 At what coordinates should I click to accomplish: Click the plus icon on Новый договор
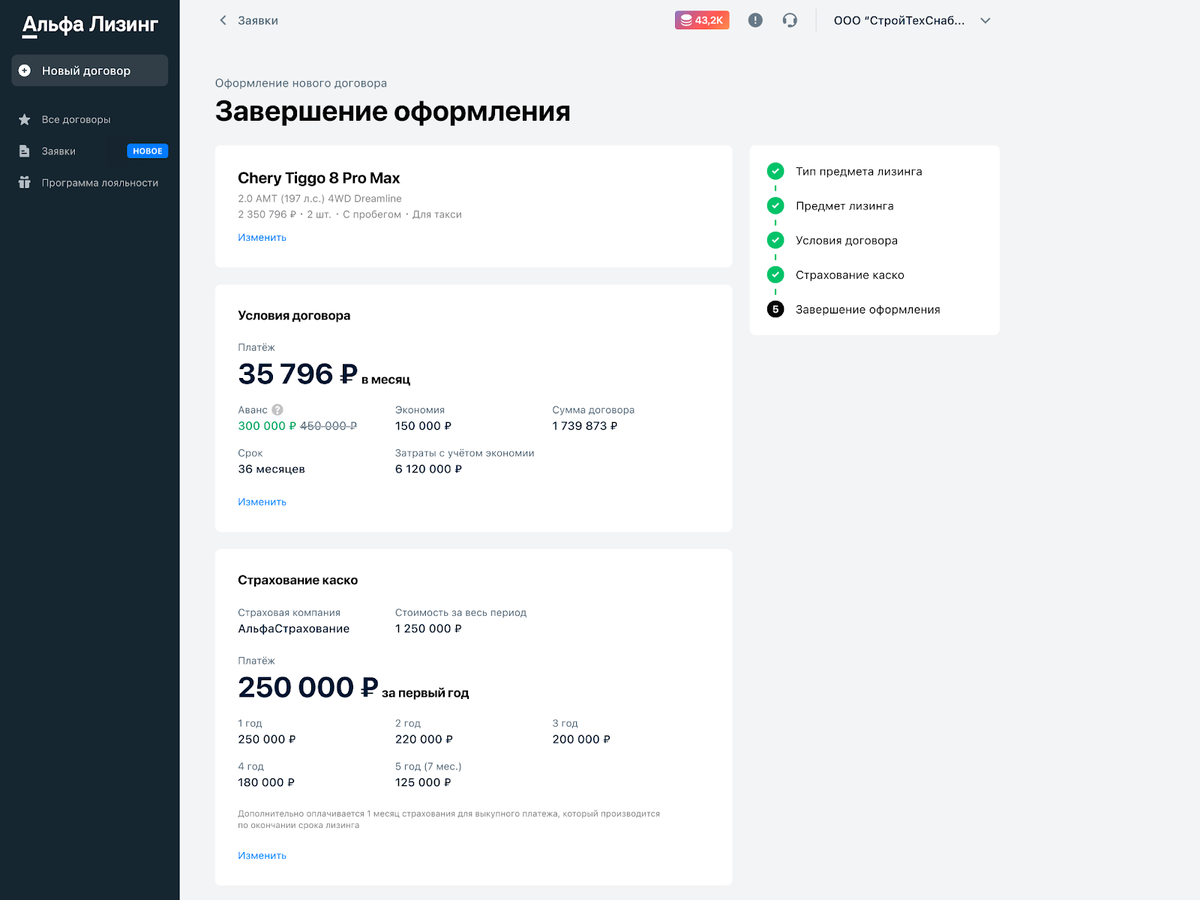click(x=25, y=70)
